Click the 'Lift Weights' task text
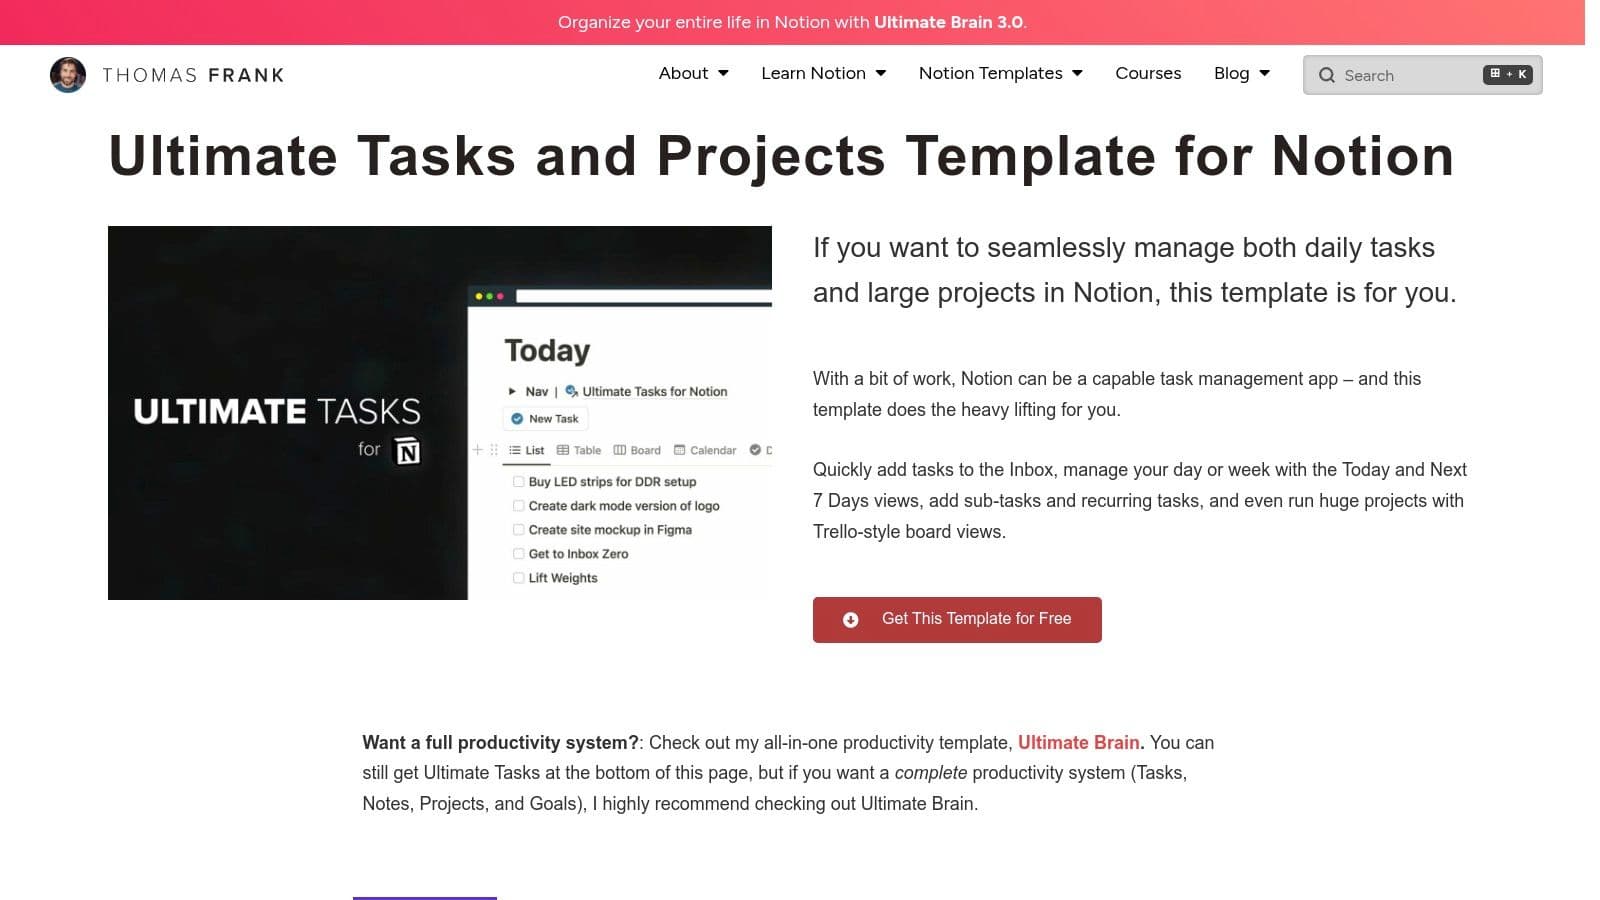This screenshot has height=900, width=1600. [563, 578]
